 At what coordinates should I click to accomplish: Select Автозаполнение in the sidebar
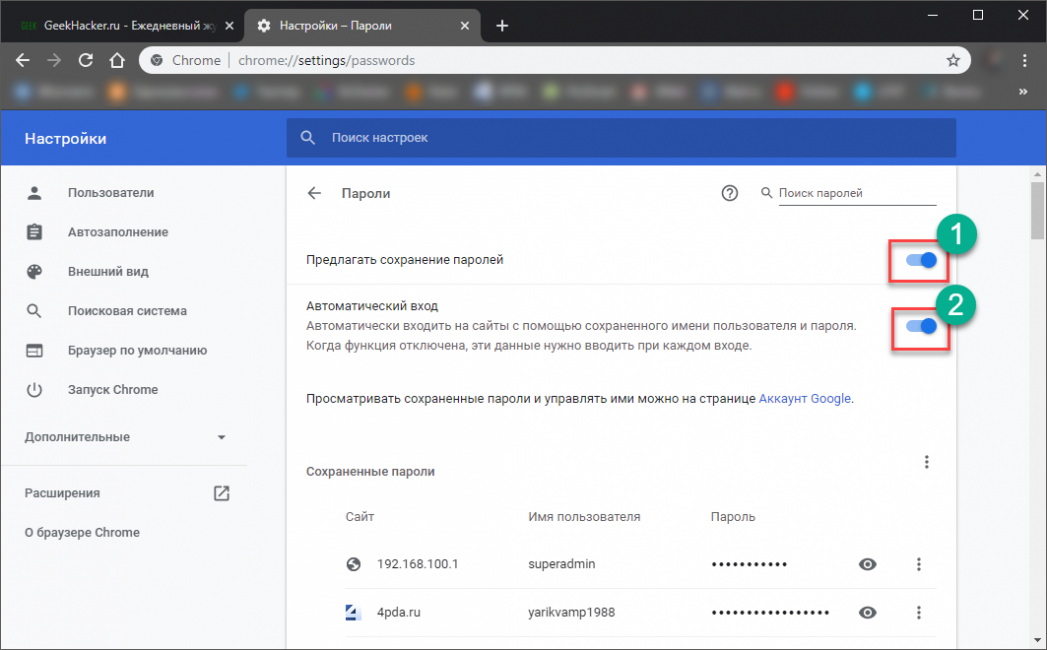[117, 232]
